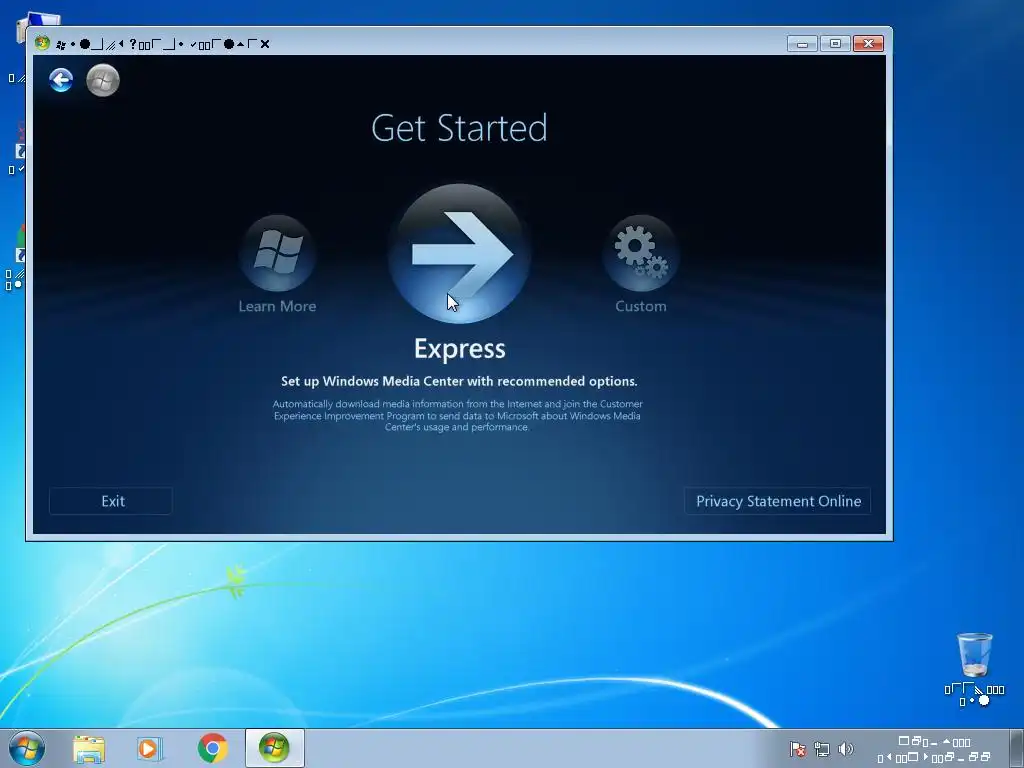The width and height of the screenshot is (1024, 768).
Task: Maximize the Media Center window
Action: (835, 44)
